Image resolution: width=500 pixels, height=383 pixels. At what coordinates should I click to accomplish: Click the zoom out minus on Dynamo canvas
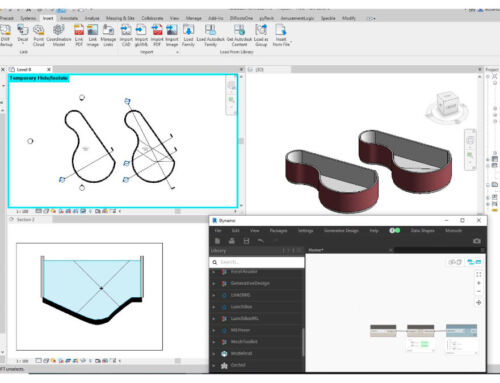tap(479, 291)
